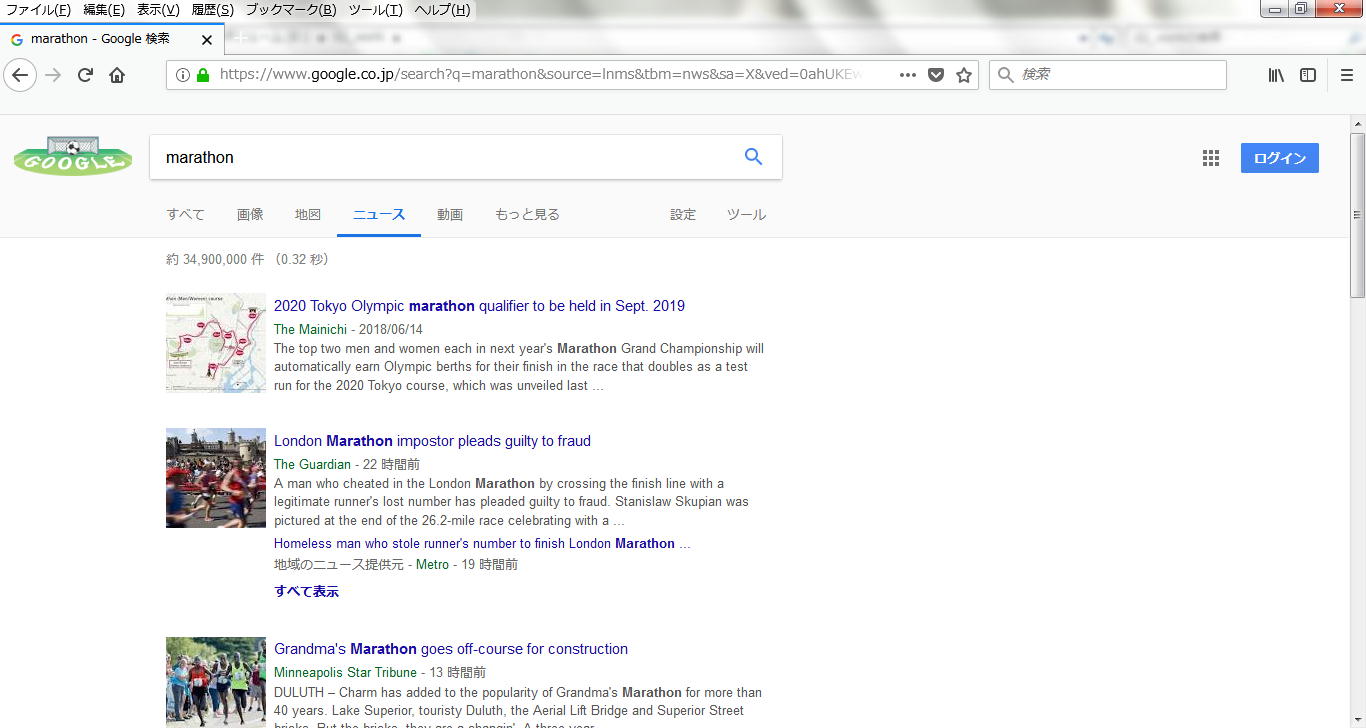Open page actions three-dot menu
This screenshot has width=1366, height=728.
tap(908, 75)
